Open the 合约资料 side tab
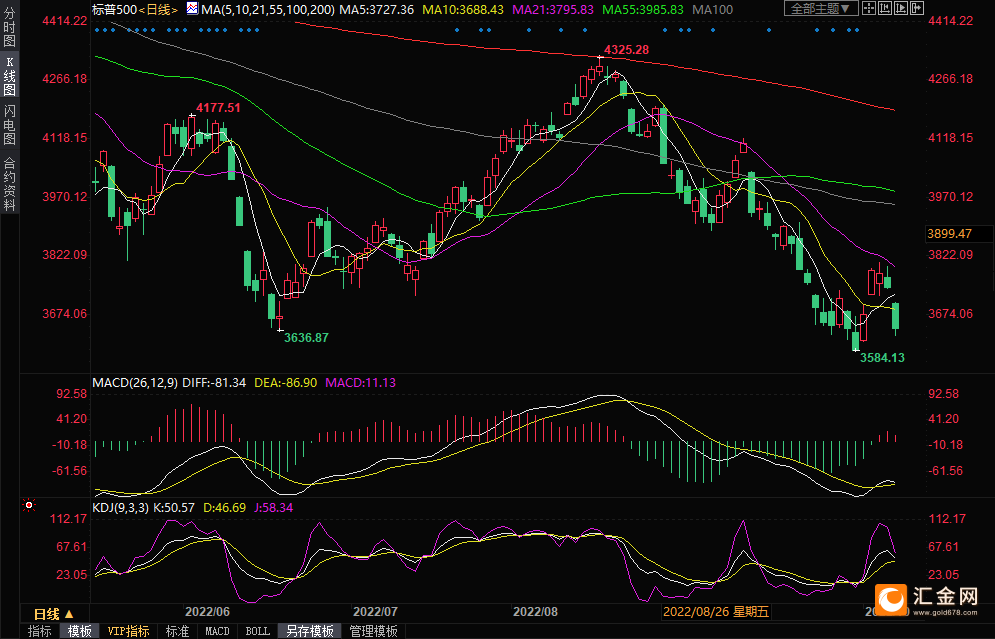Viewport: 995px width, 639px height. 9,183
